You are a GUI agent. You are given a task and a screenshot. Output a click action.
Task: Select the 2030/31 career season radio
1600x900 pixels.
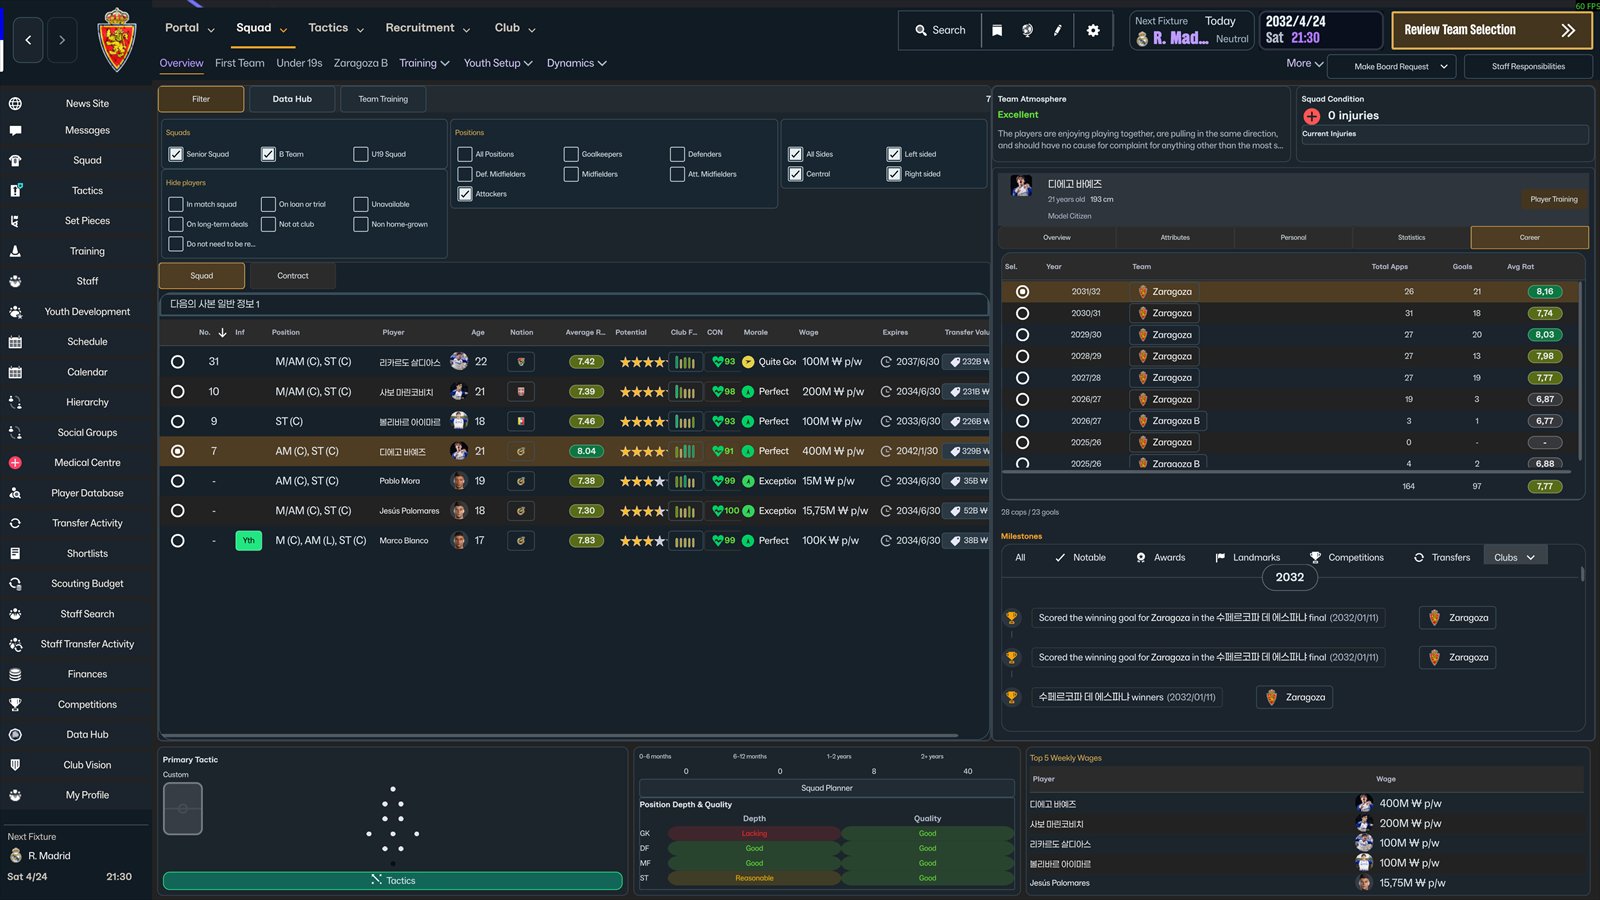pyautogui.click(x=1022, y=313)
